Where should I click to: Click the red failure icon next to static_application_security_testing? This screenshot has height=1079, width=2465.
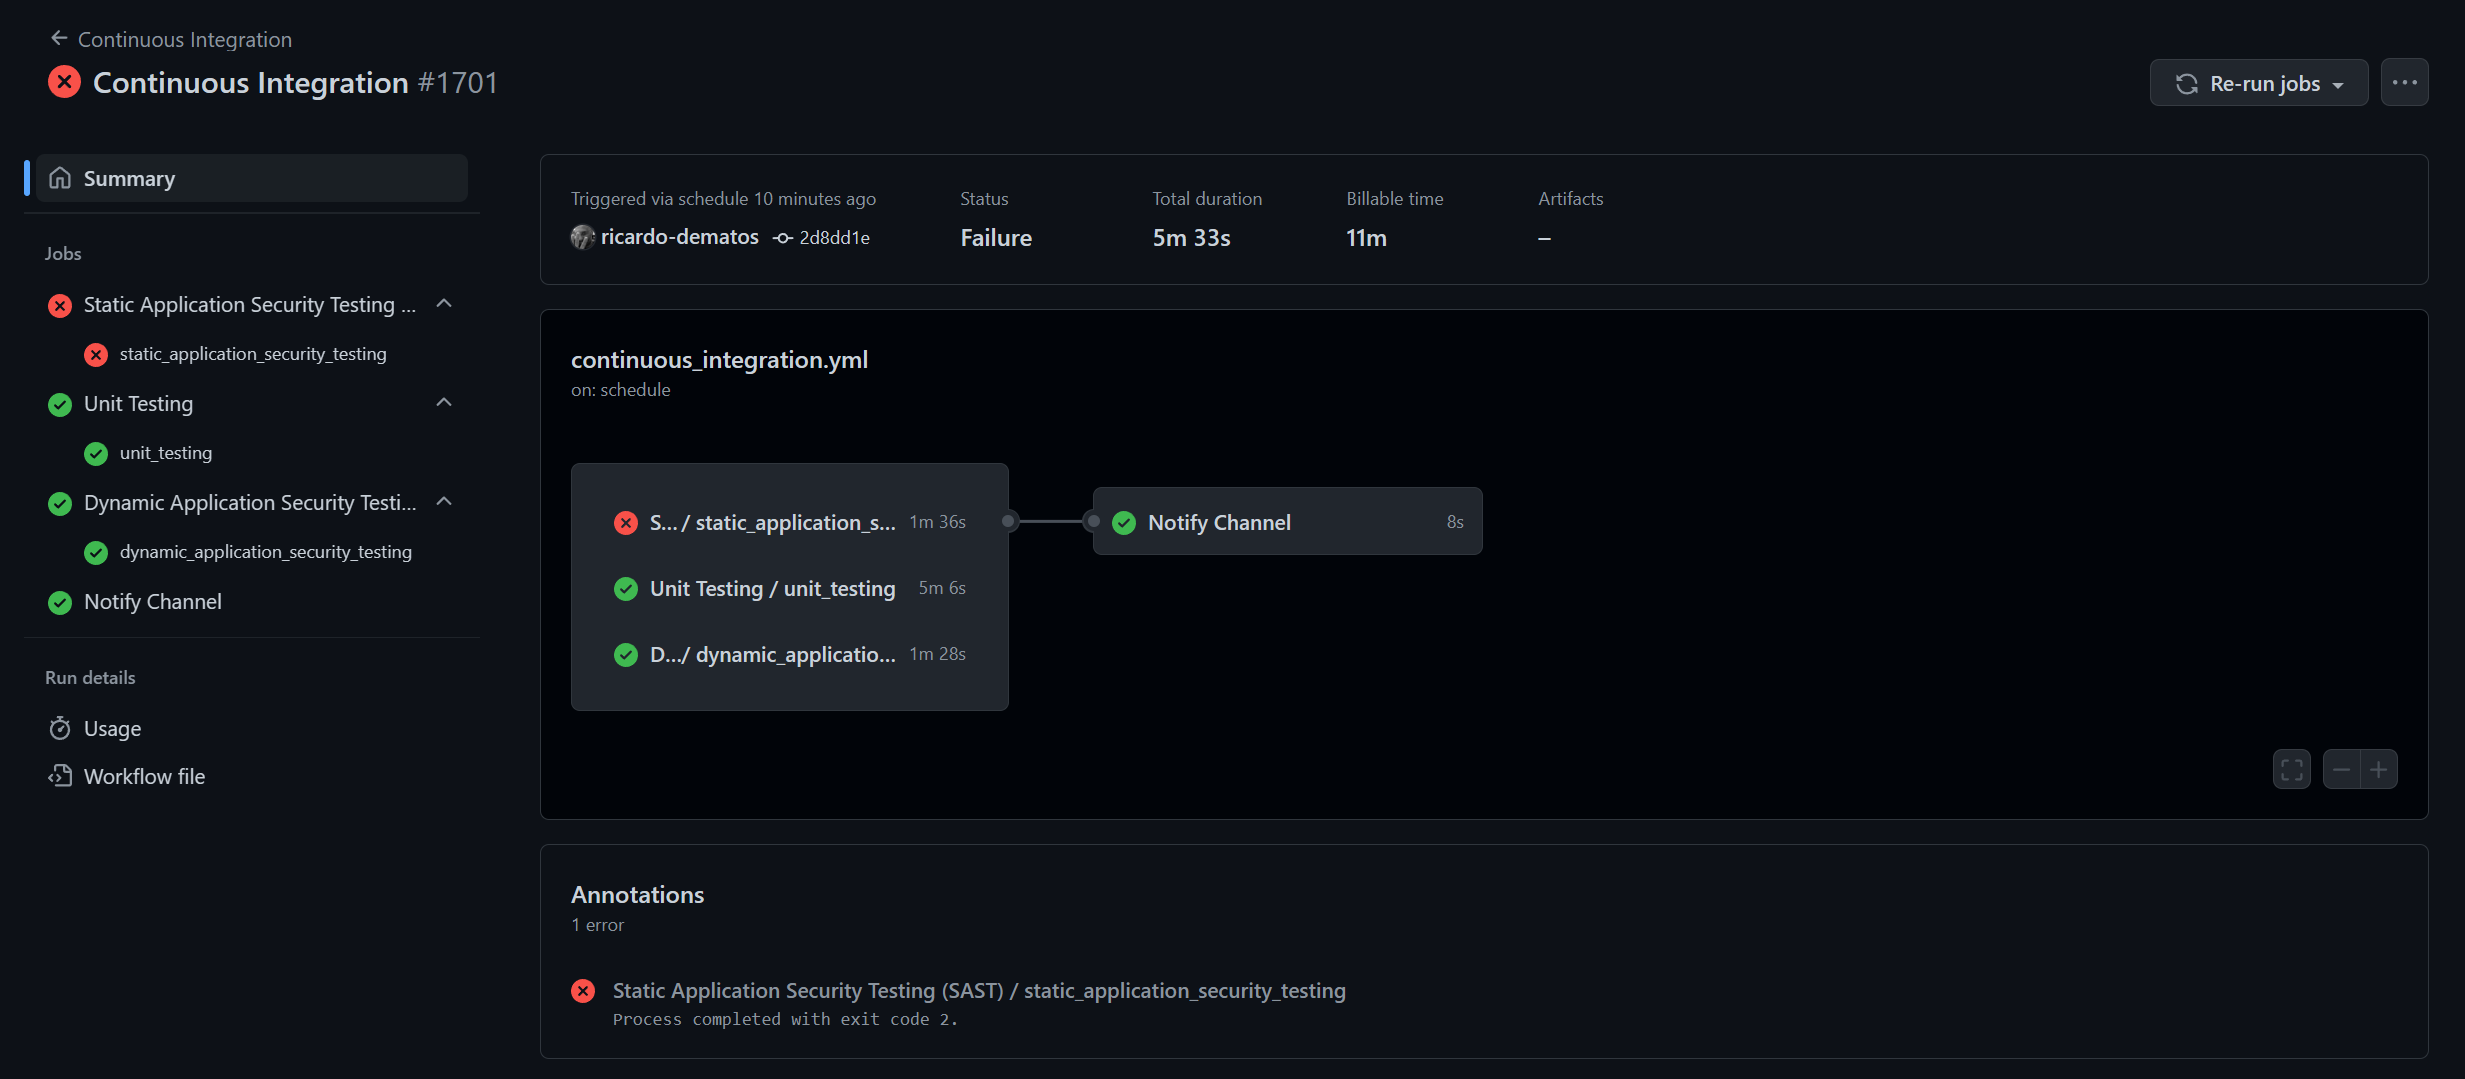[95, 354]
